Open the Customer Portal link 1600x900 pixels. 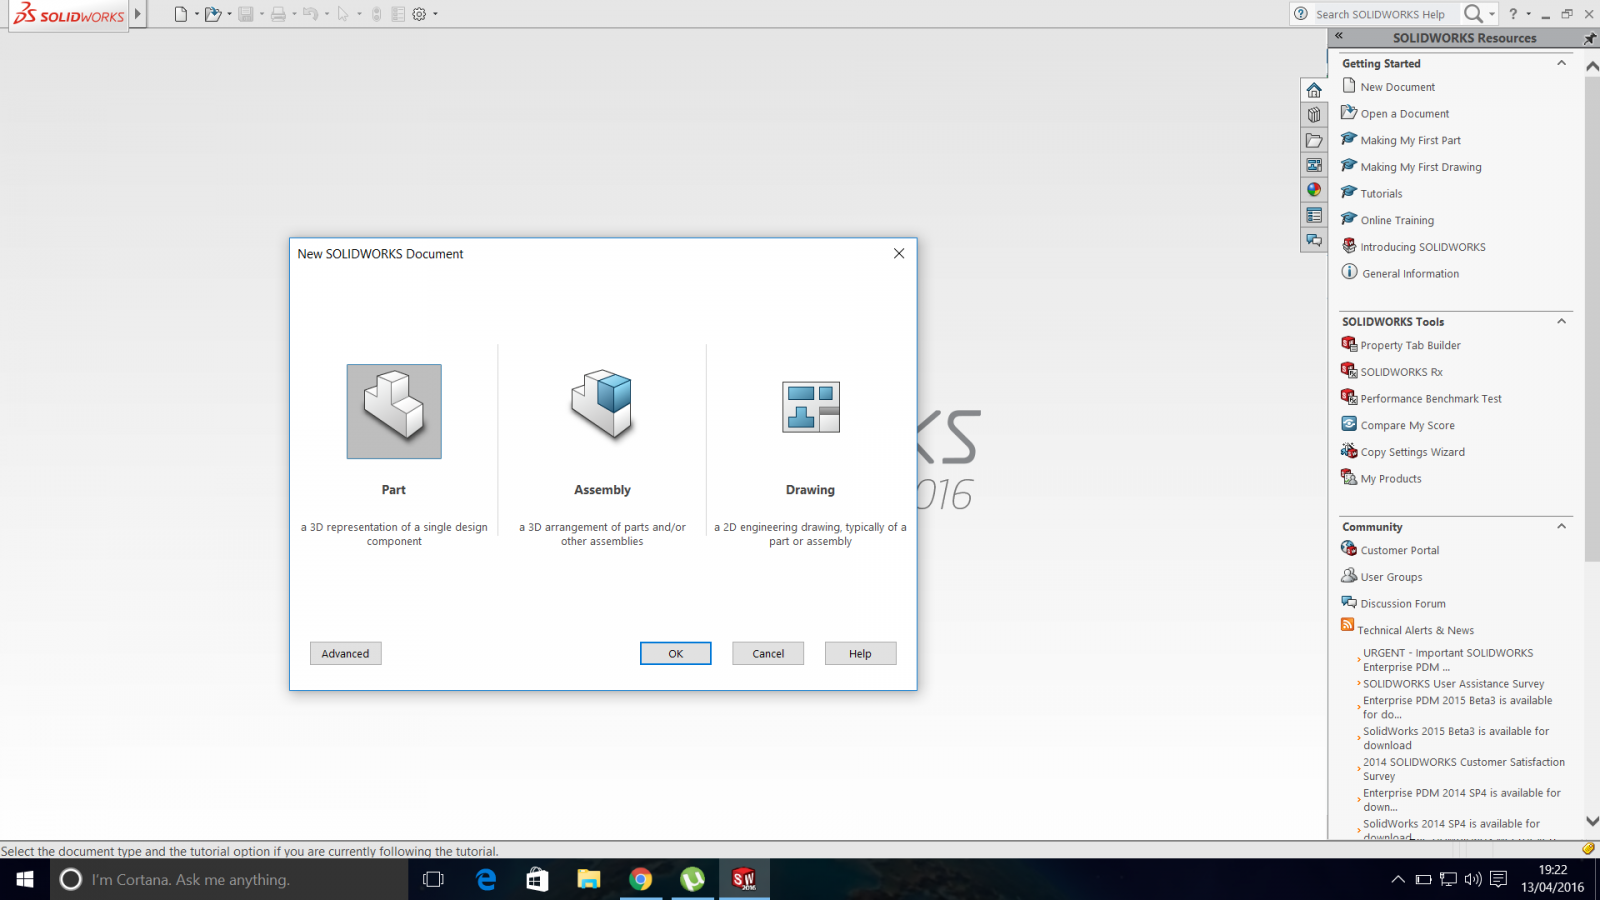1399,551
